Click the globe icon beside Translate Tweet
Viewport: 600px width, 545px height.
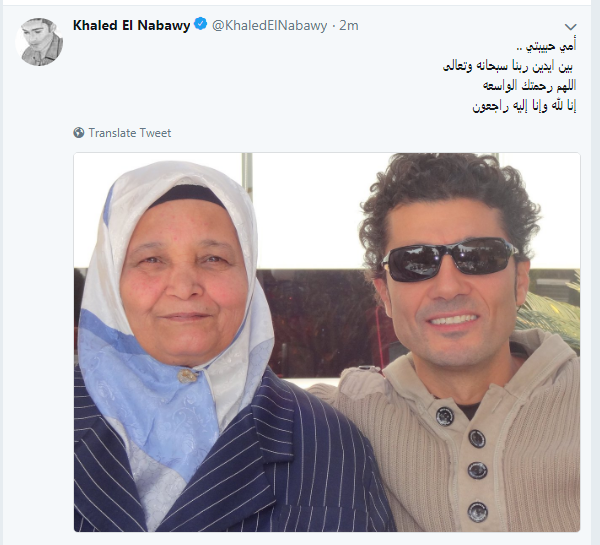pyautogui.click(x=78, y=133)
